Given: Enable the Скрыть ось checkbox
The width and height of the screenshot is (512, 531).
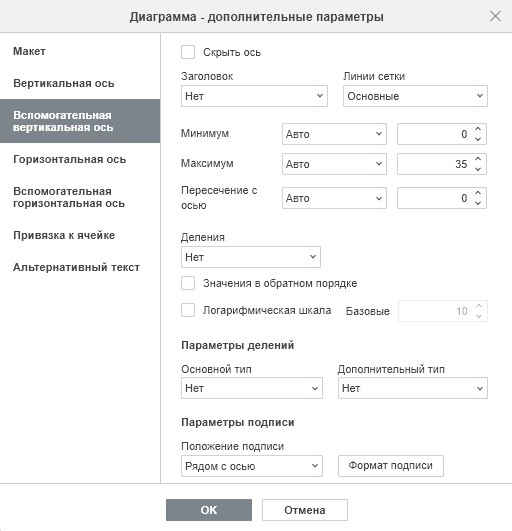Looking at the screenshot, I should pyautogui.click(x=188, y=52).
